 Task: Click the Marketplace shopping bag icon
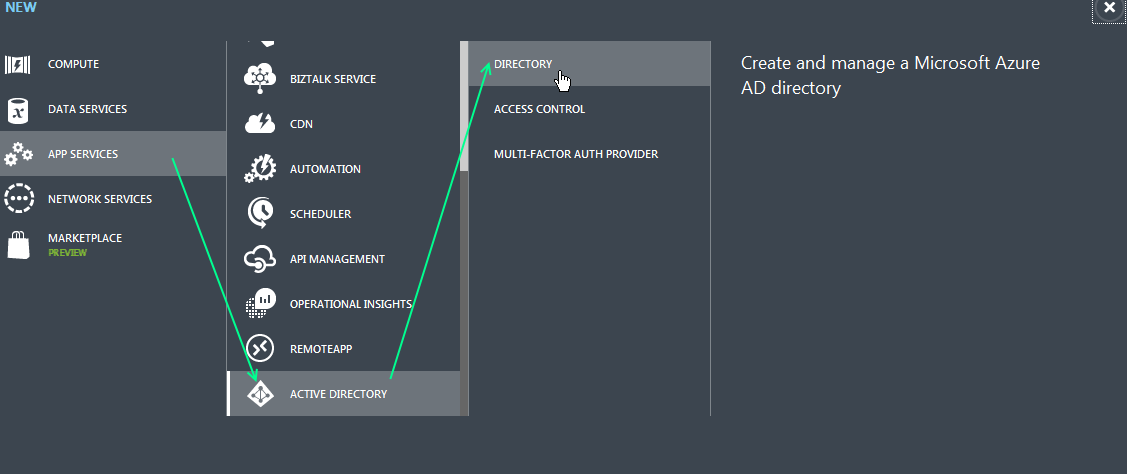[18, 244]
